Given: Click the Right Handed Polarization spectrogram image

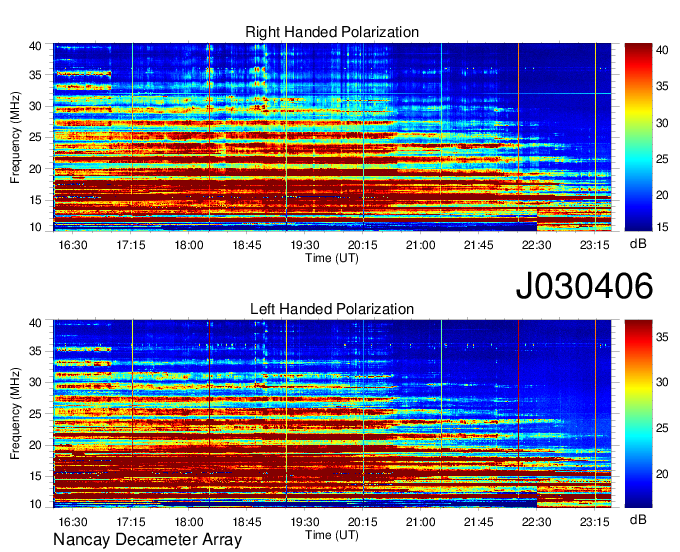Looking at the screenshot, I should point(332,137).
